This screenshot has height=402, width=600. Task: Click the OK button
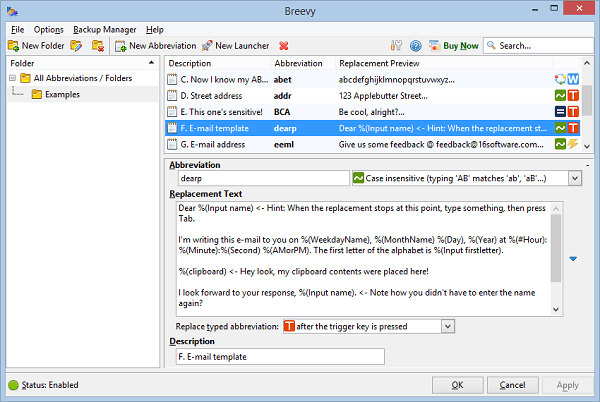click(x=458, y=385)
